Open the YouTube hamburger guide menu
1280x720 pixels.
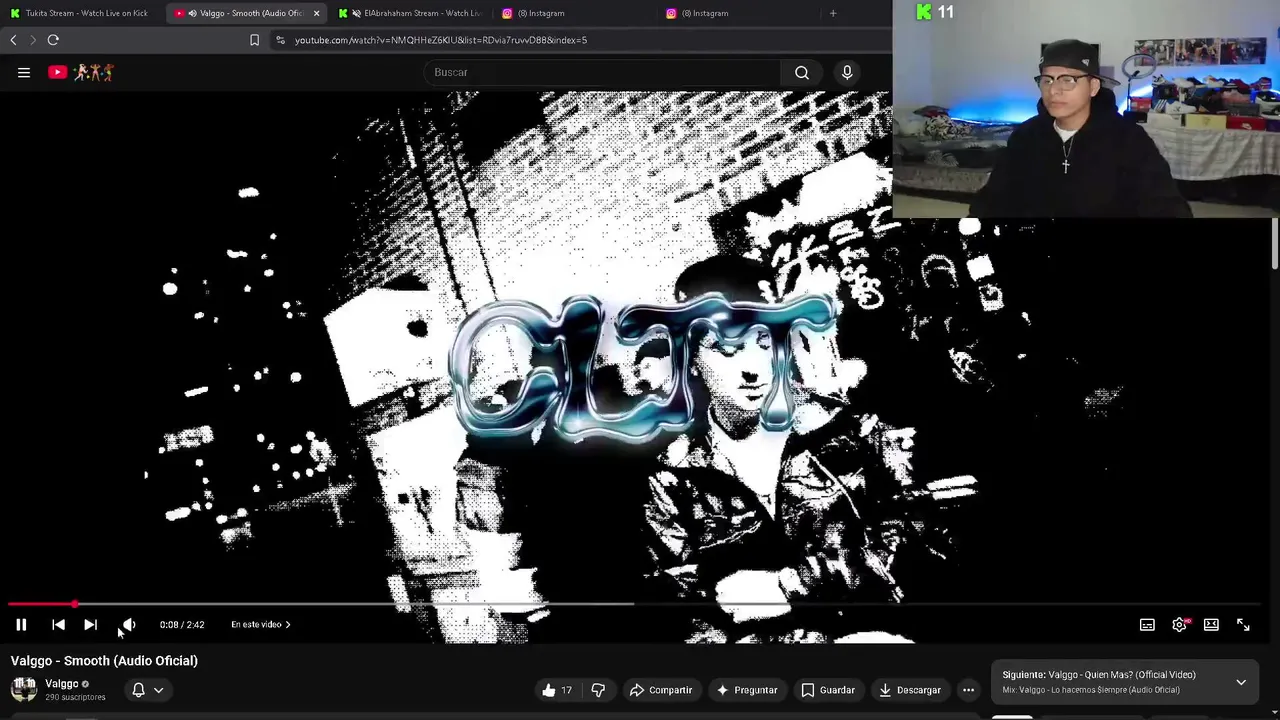point(24,72)
